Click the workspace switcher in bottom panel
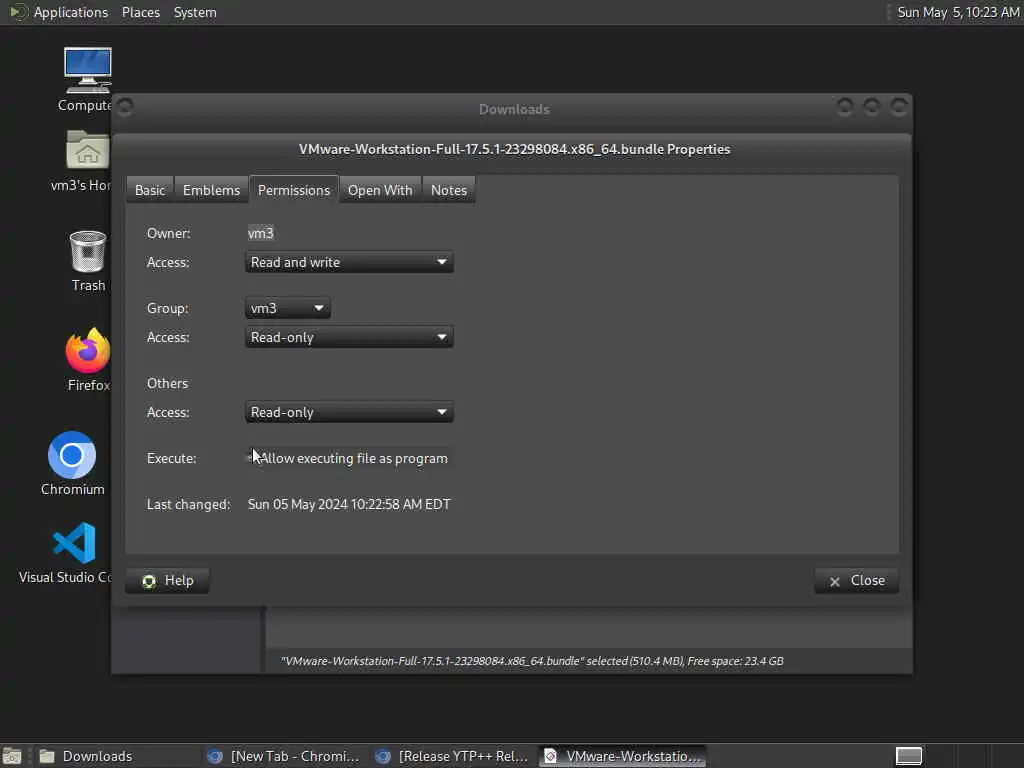This screenshot has width=1024, height=768. click(908, 756)
